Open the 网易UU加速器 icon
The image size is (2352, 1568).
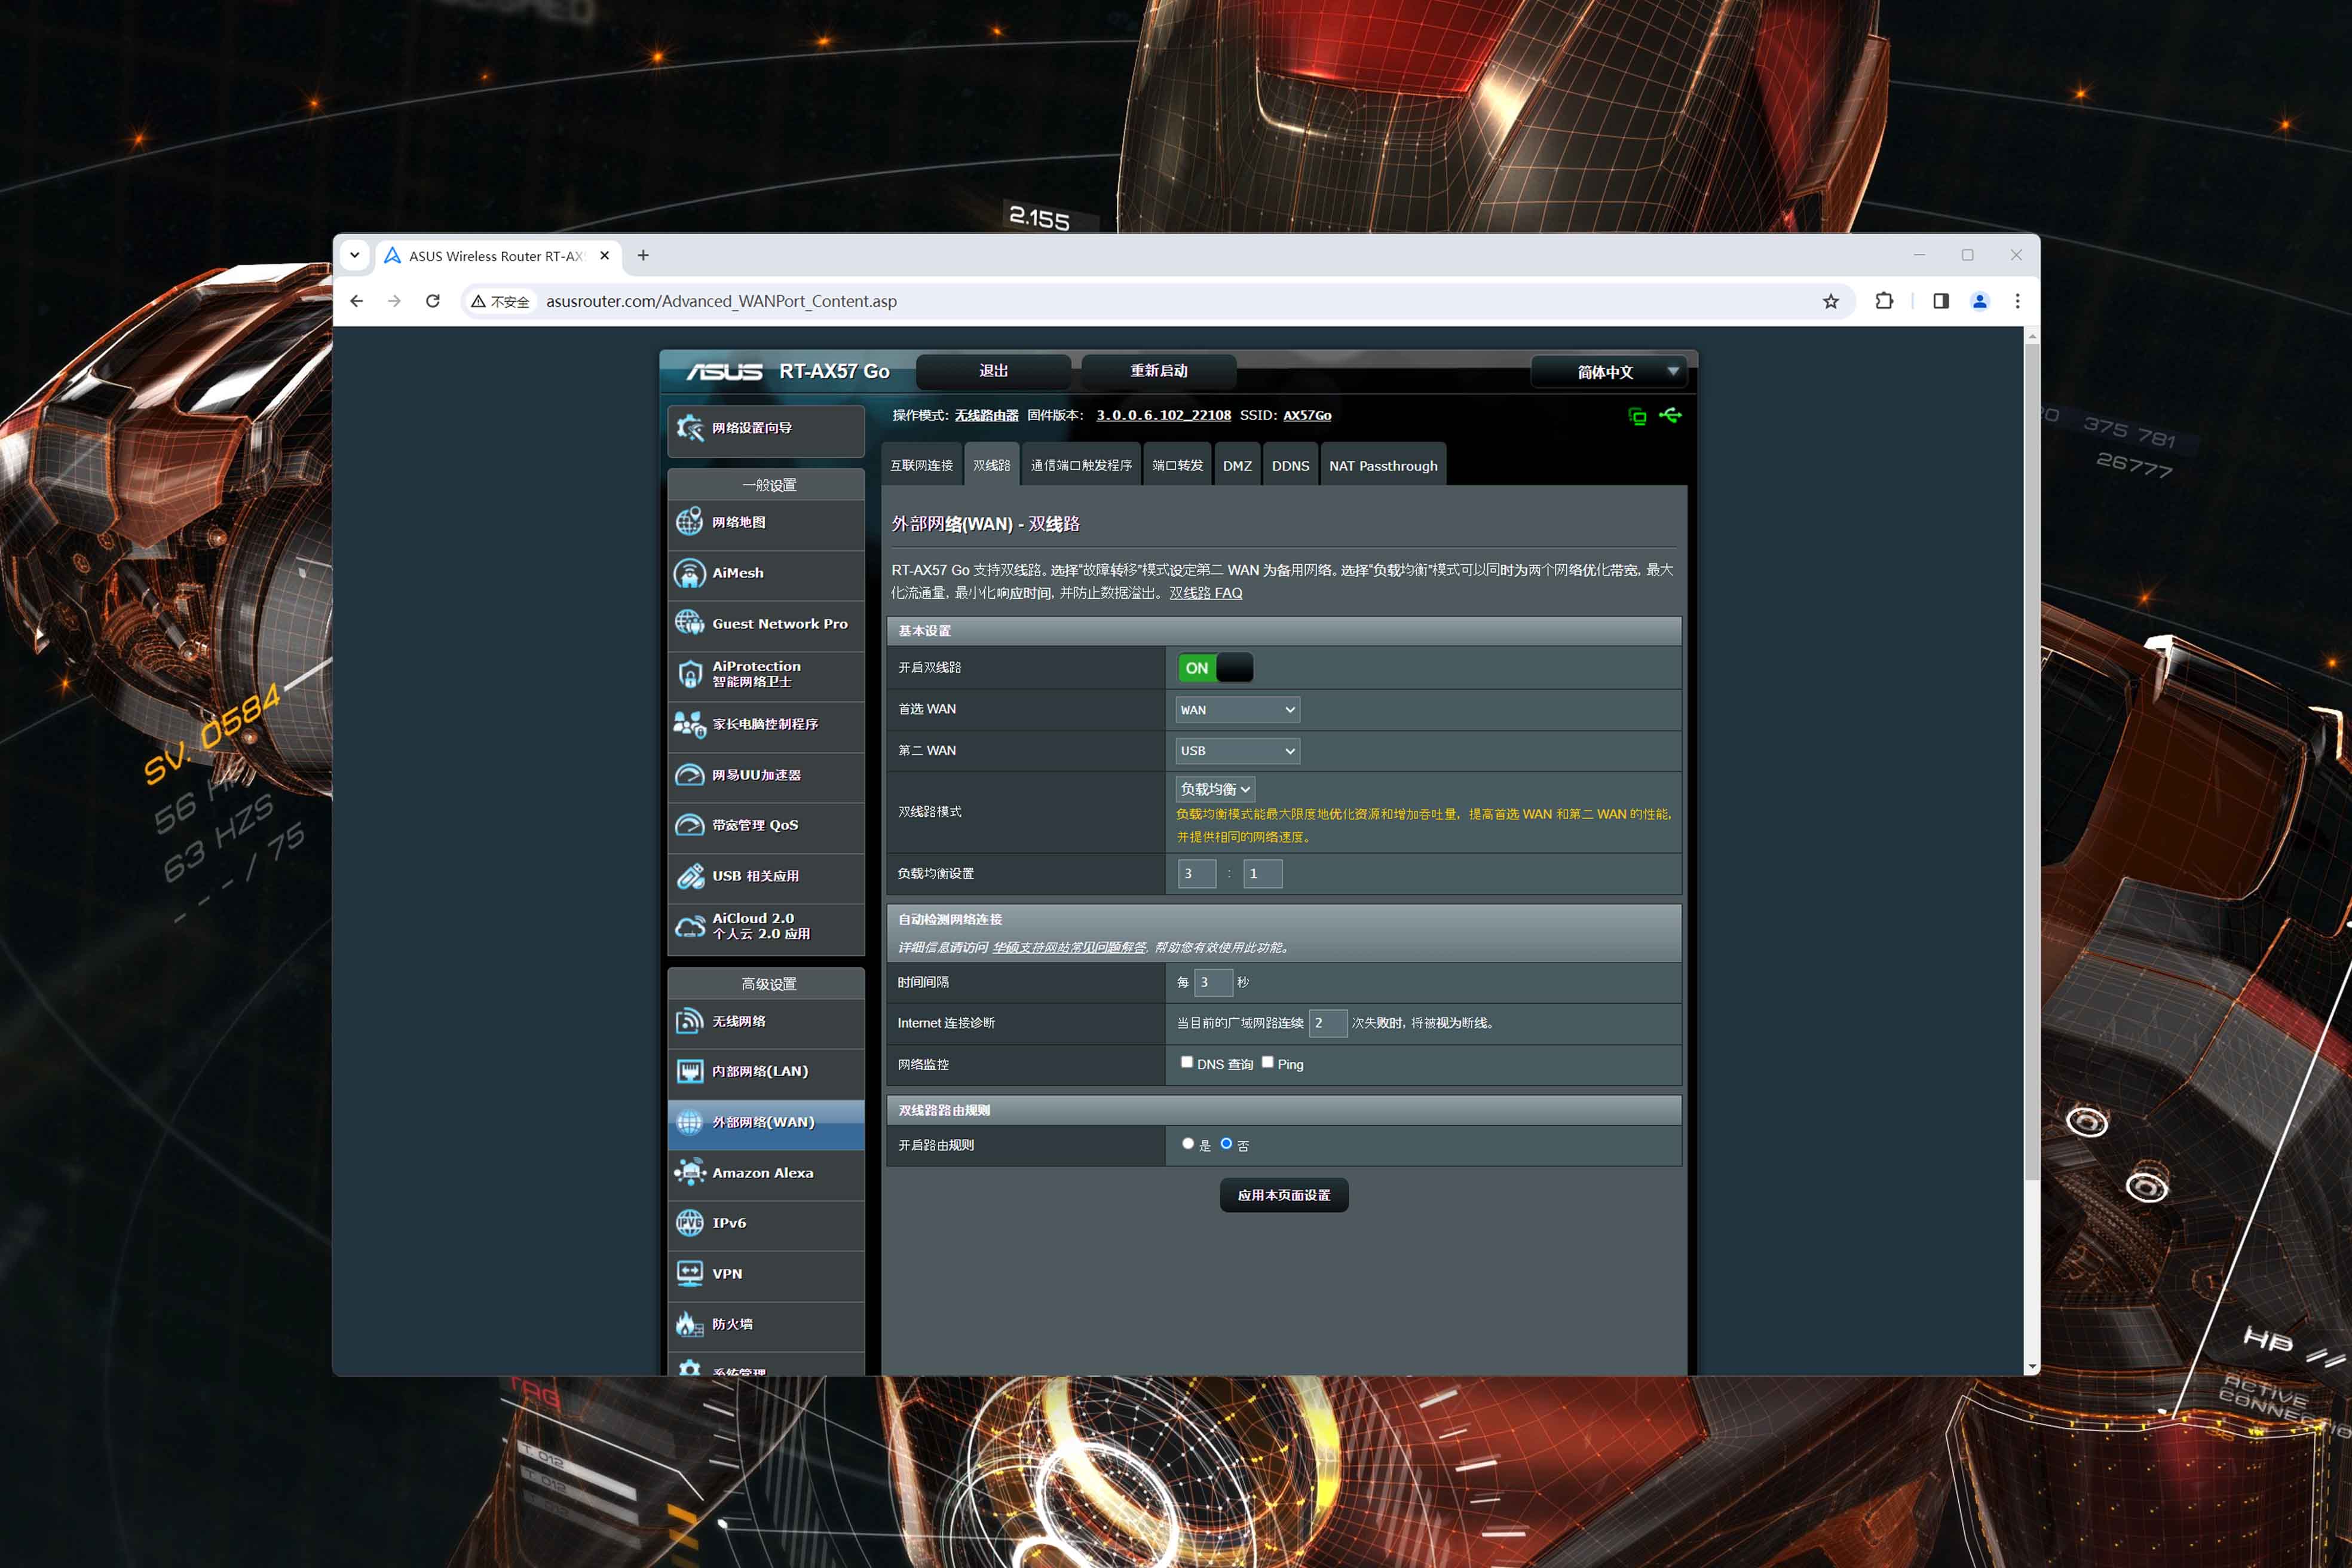pyautogui.click(x=689, y=775)
